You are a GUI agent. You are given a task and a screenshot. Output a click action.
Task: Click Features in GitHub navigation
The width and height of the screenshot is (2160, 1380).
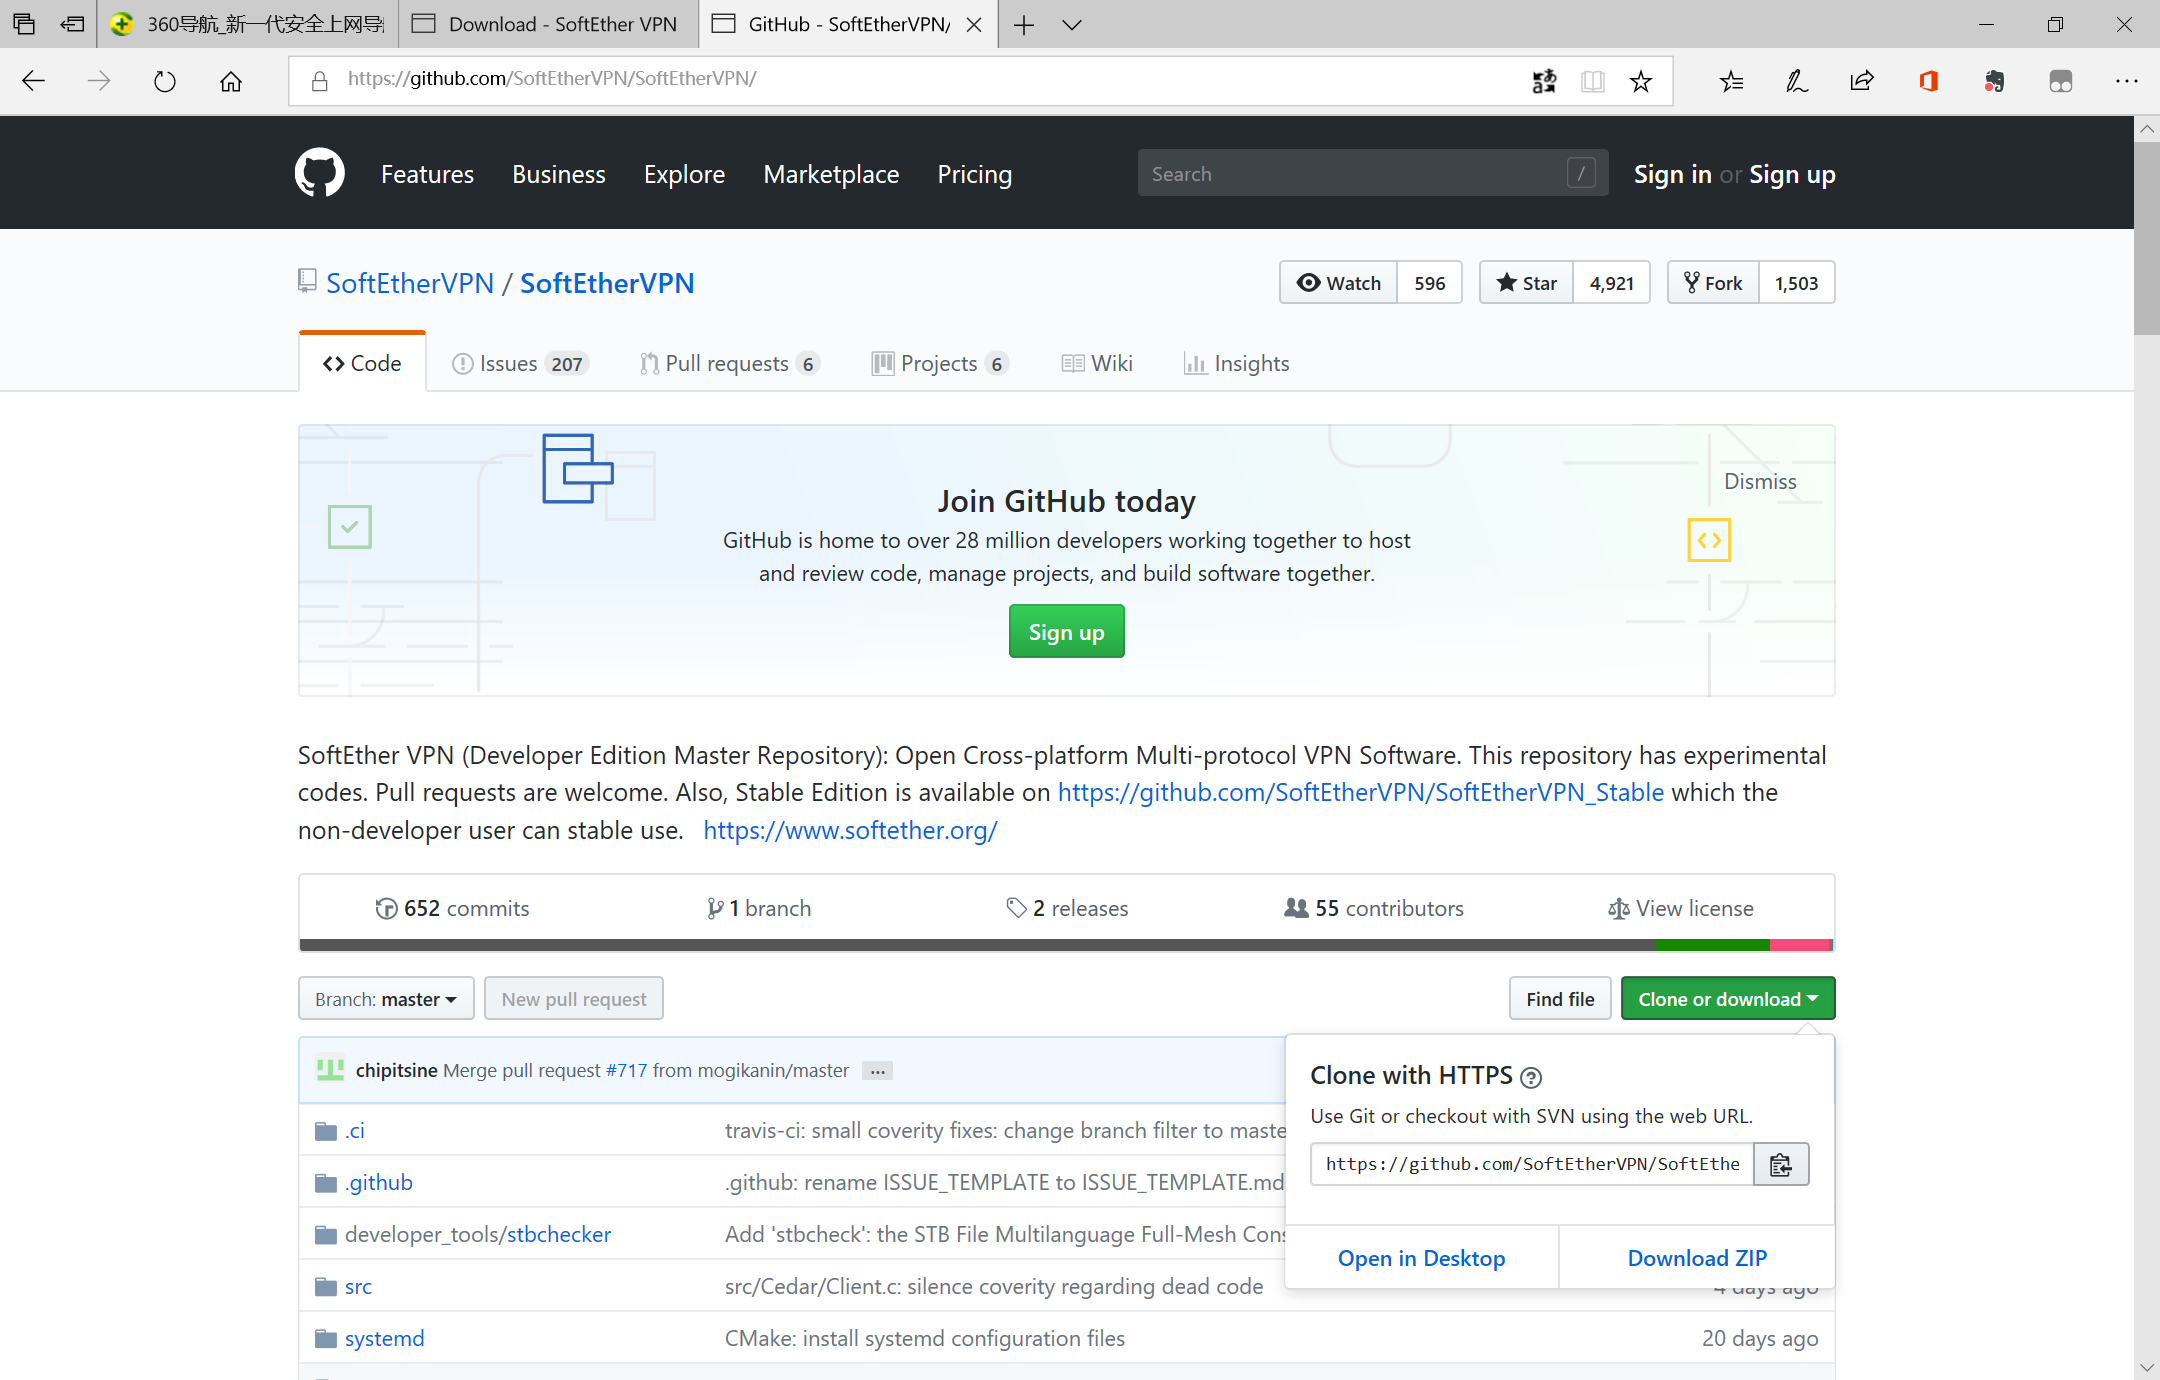(x=427, y=174)
